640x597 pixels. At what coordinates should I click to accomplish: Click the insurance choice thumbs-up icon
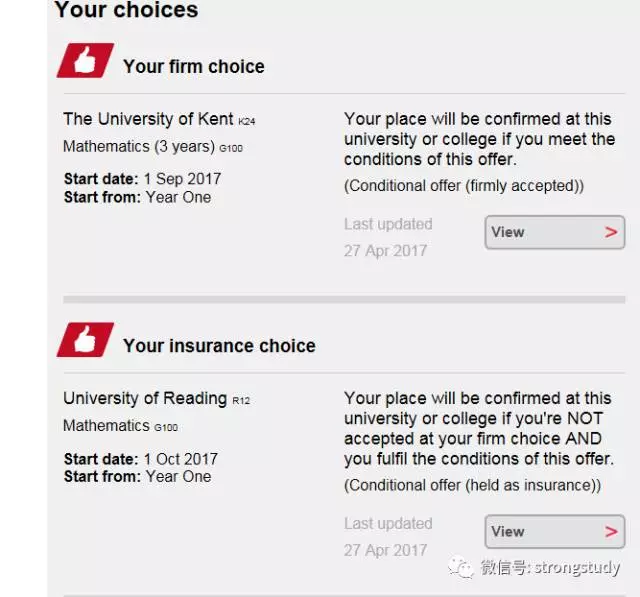(85, 340)
